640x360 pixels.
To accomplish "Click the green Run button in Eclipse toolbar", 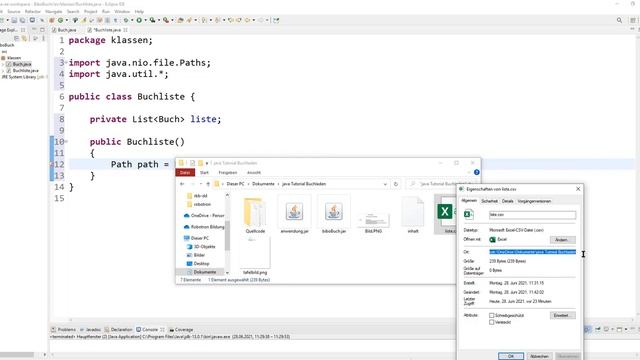I will pos(139,20).
